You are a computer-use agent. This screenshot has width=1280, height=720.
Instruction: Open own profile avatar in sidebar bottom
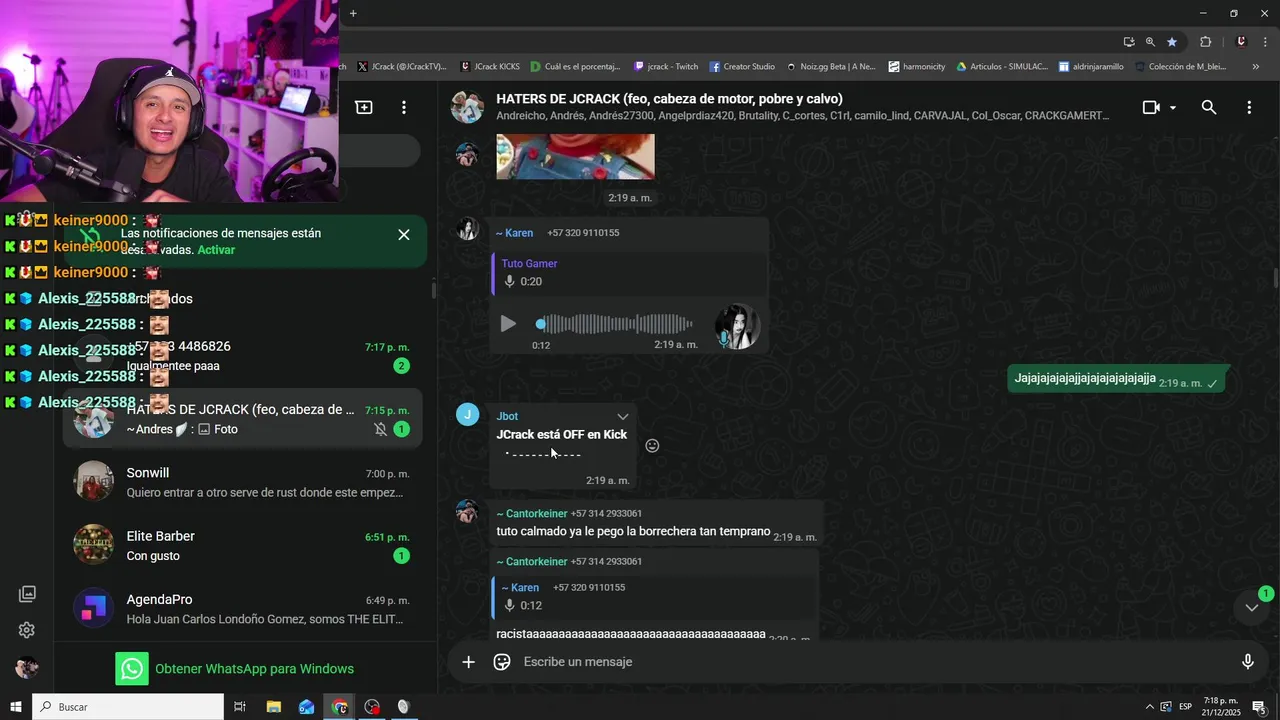pyautogui.click(x=27, y=668)
